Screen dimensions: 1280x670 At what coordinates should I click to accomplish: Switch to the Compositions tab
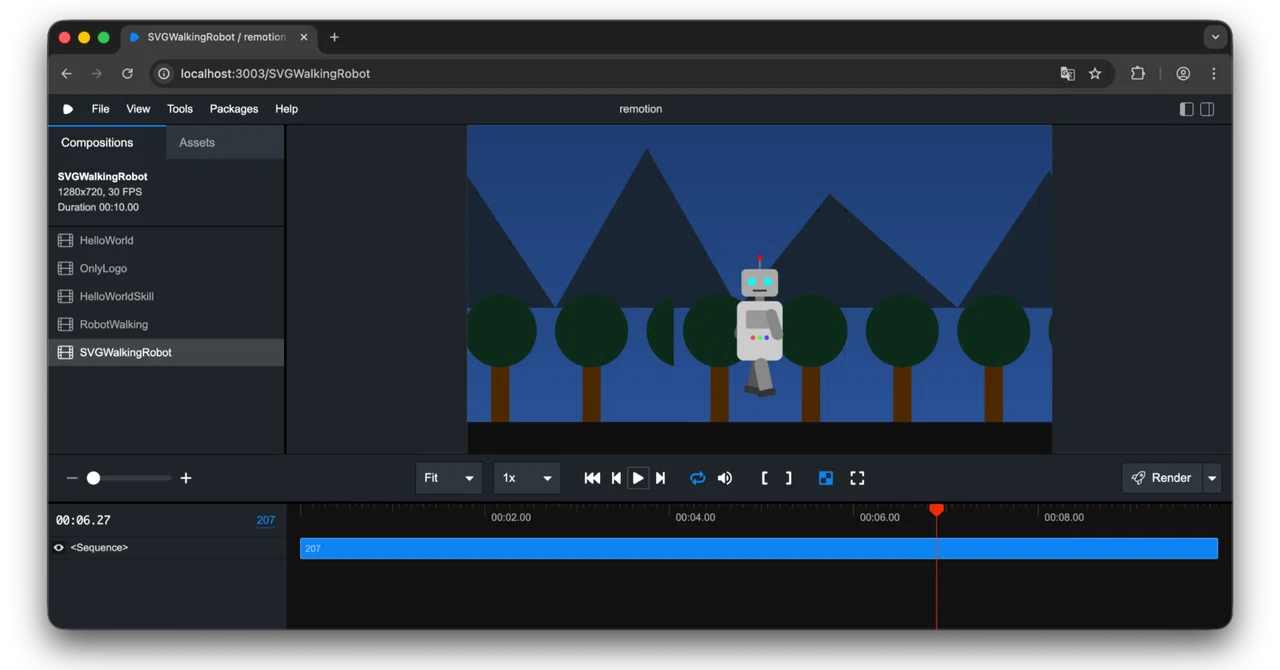coord(107,142)
